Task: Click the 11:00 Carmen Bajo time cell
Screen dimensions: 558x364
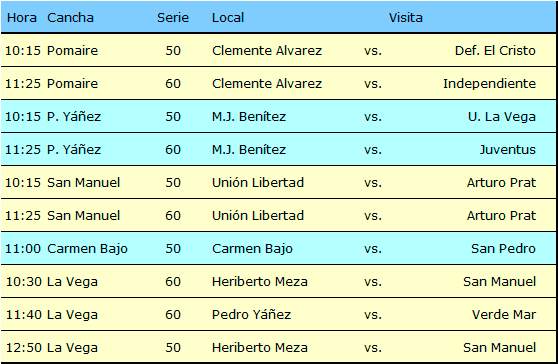Action: pyautogui.click(x=23, y=249)
